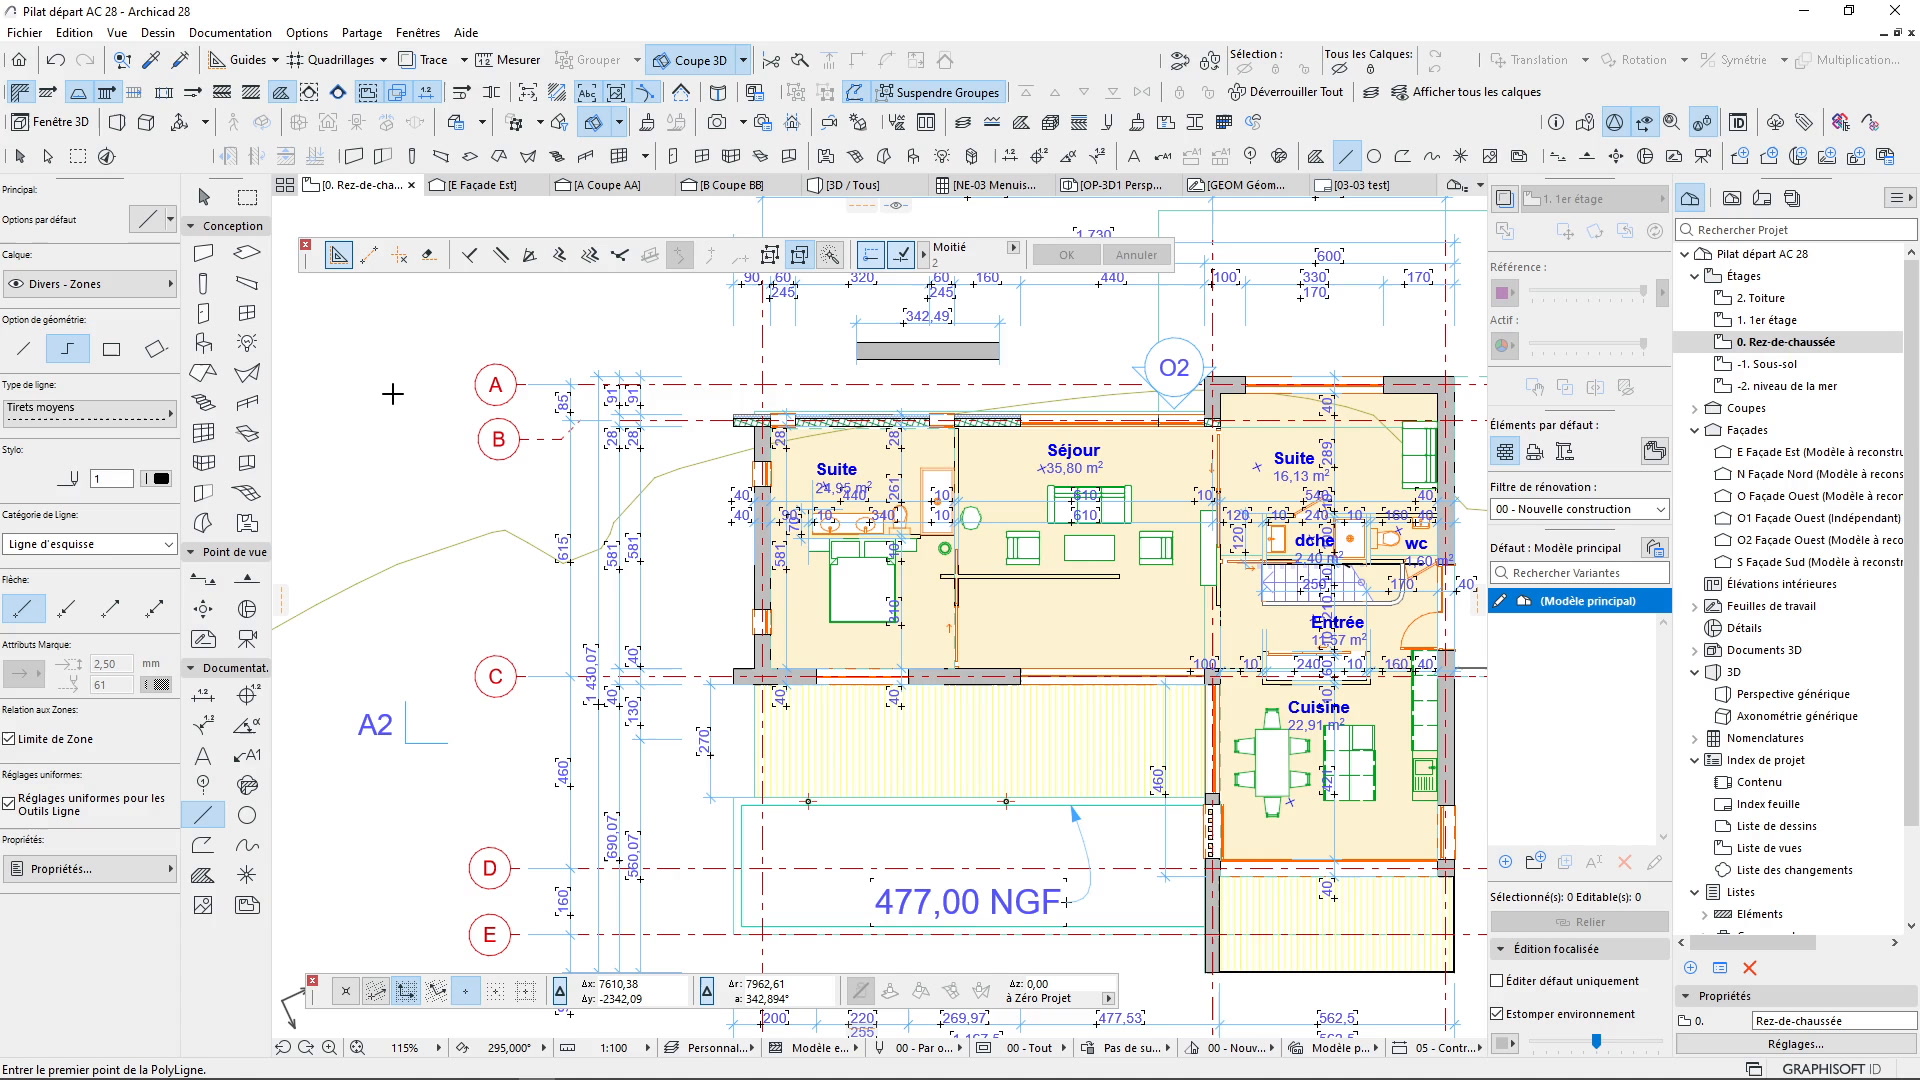1920x1080 pixels.
Task: Select the polyline geometry option
Action: pyautogui.click(x=67, y=349)
